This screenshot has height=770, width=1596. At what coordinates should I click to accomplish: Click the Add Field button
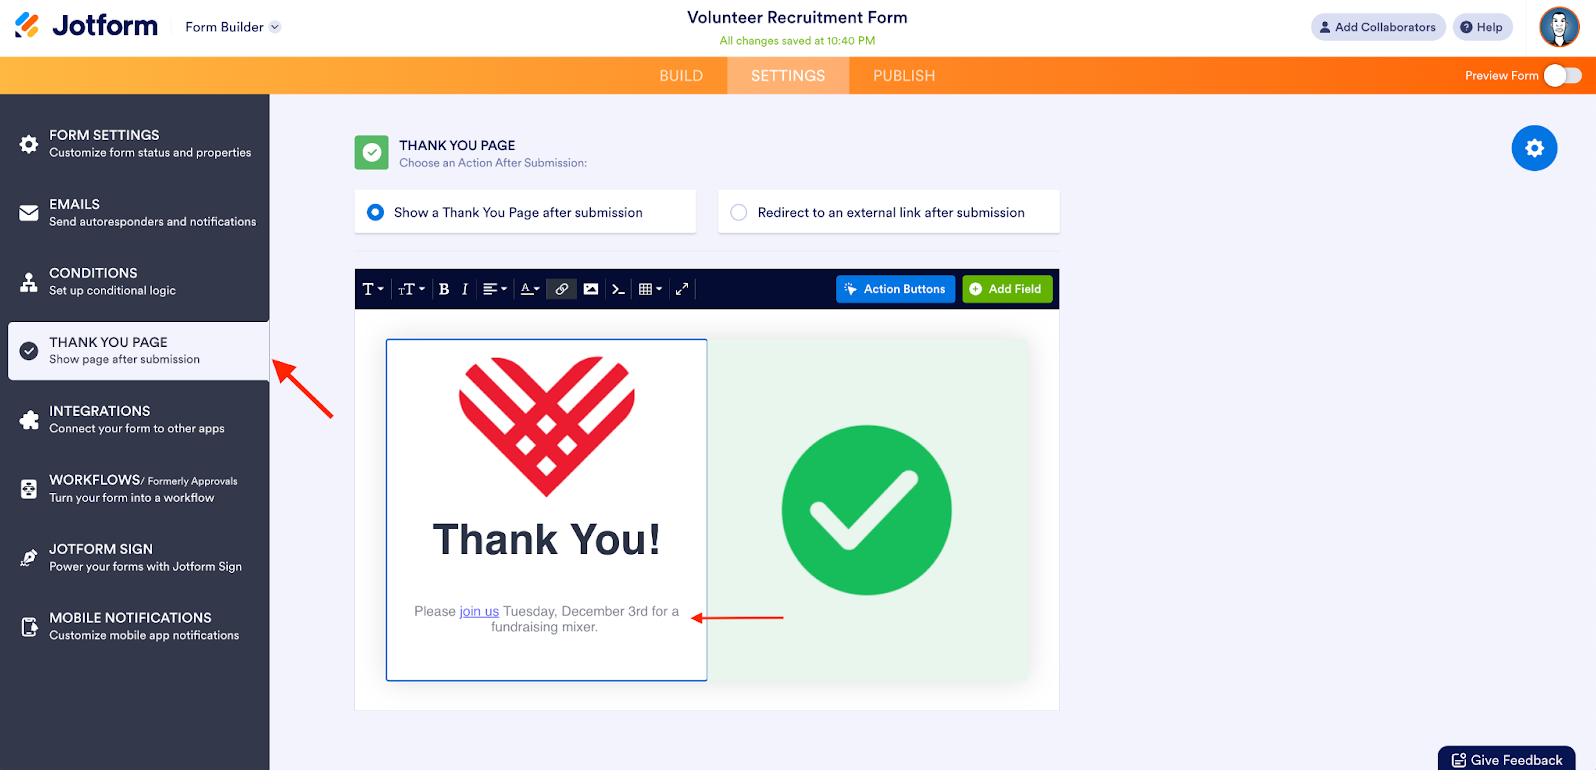1007,289
